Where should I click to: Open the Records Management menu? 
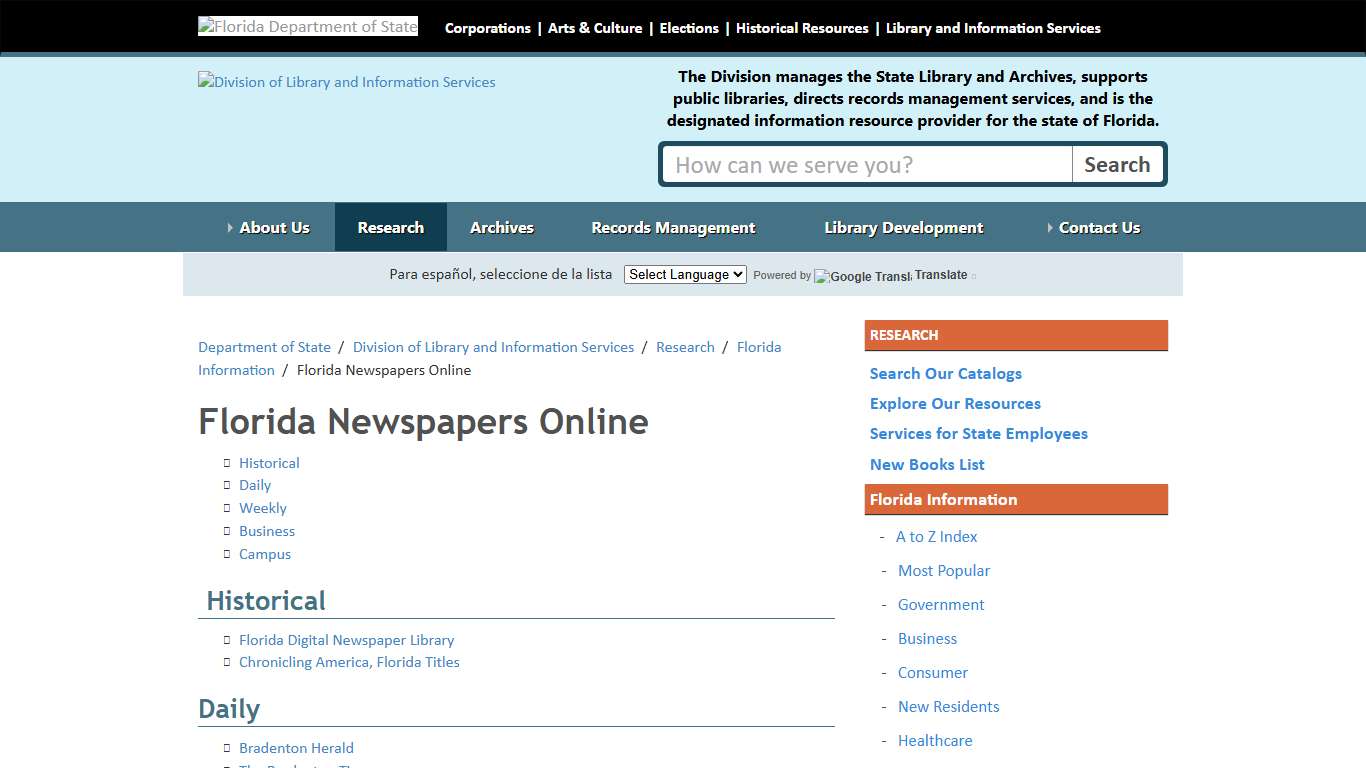[673, 227]
